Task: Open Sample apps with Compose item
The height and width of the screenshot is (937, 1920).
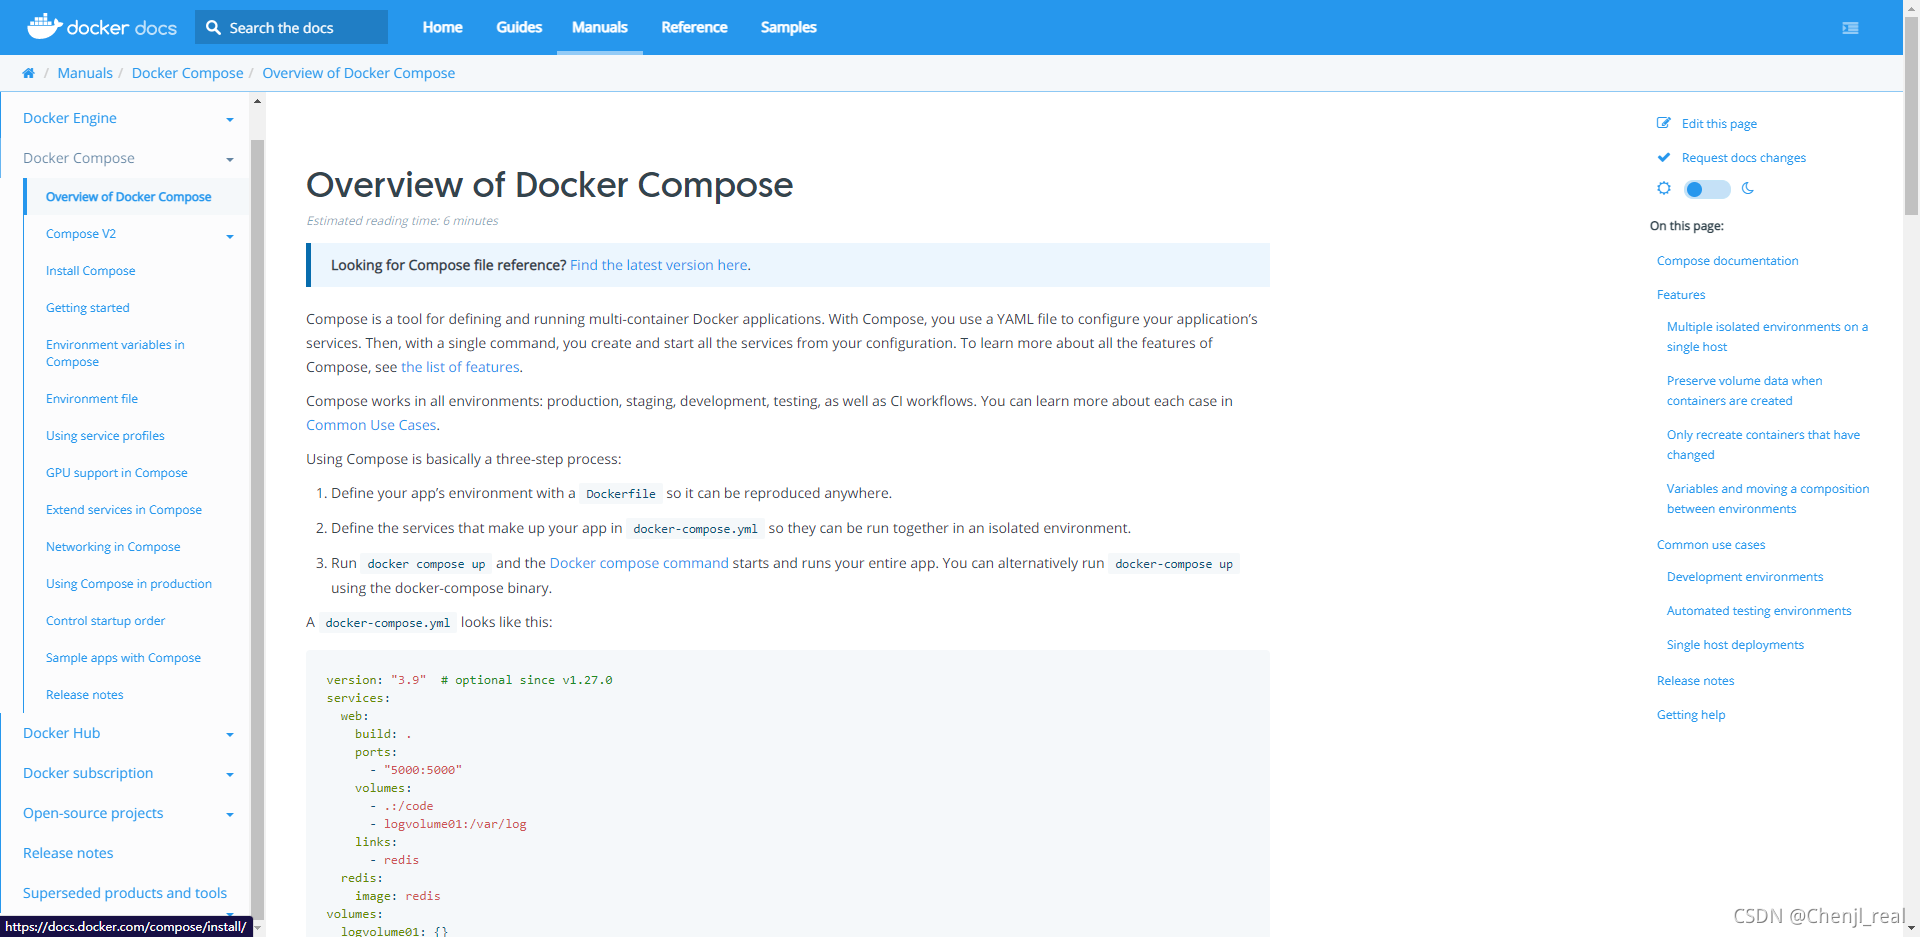Action: coord(123,658)
